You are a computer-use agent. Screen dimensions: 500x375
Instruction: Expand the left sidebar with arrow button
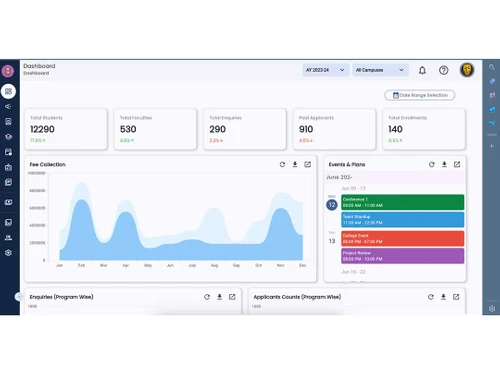point(18,296)
